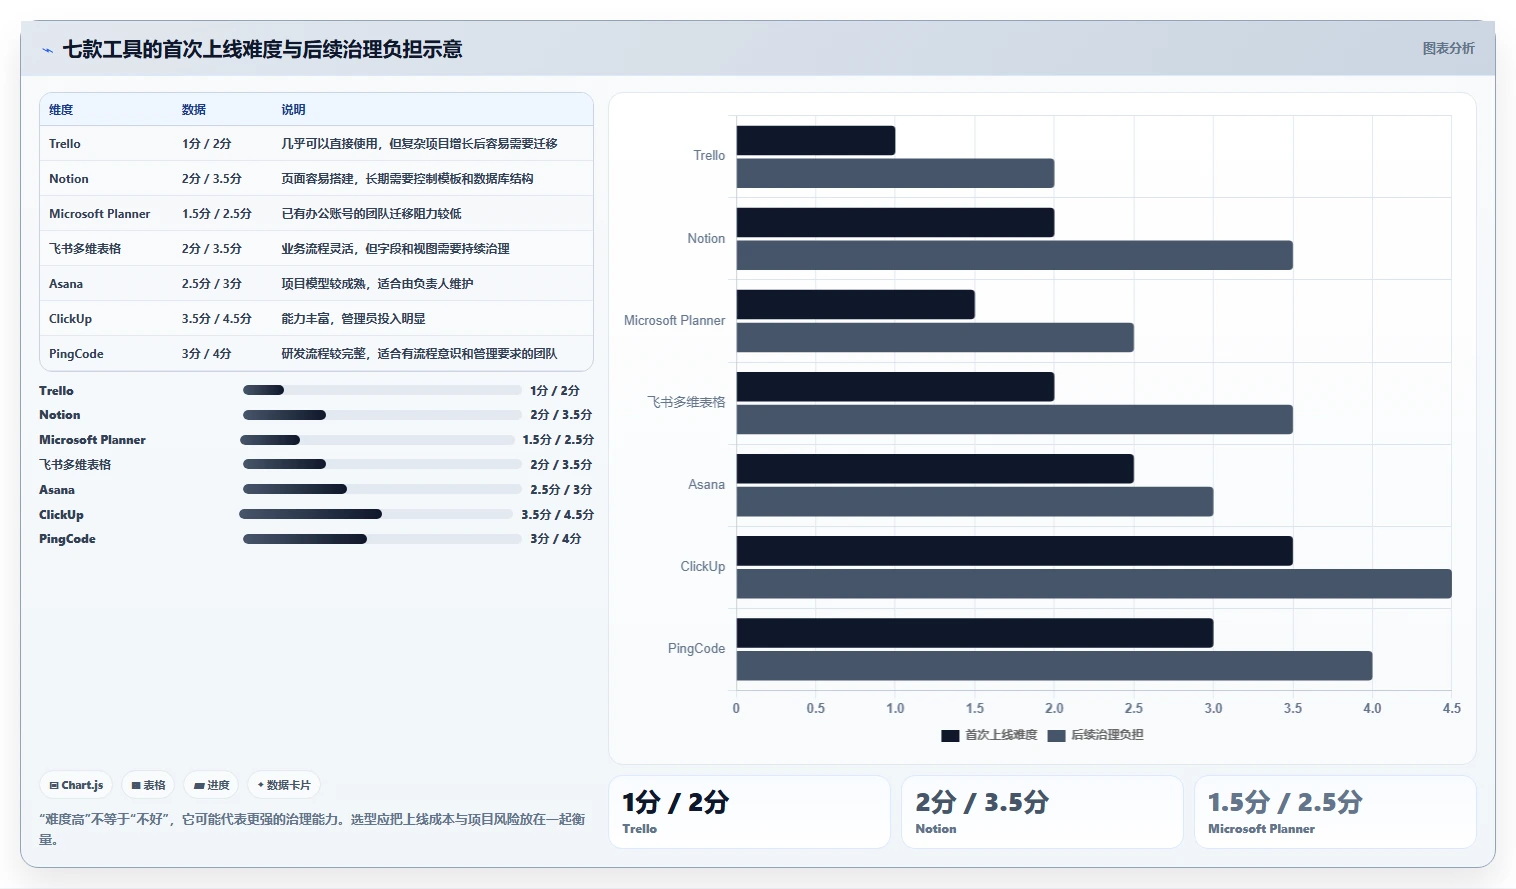Click the ClickUp description '能力丰富，管理员投入明显'
1516x889 pixels.
click(353, 319)
